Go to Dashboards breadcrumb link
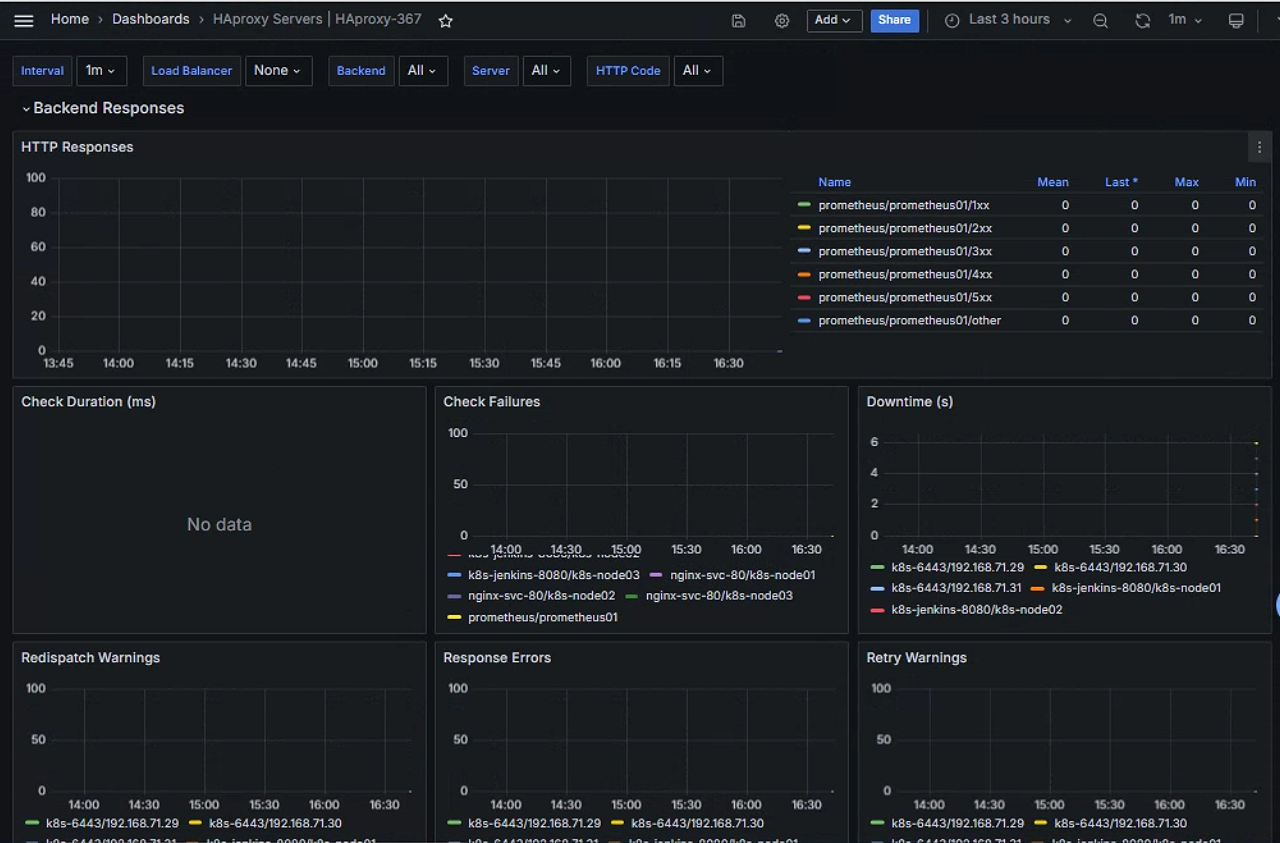This screenshot has width=1280, height=843. 150,19
